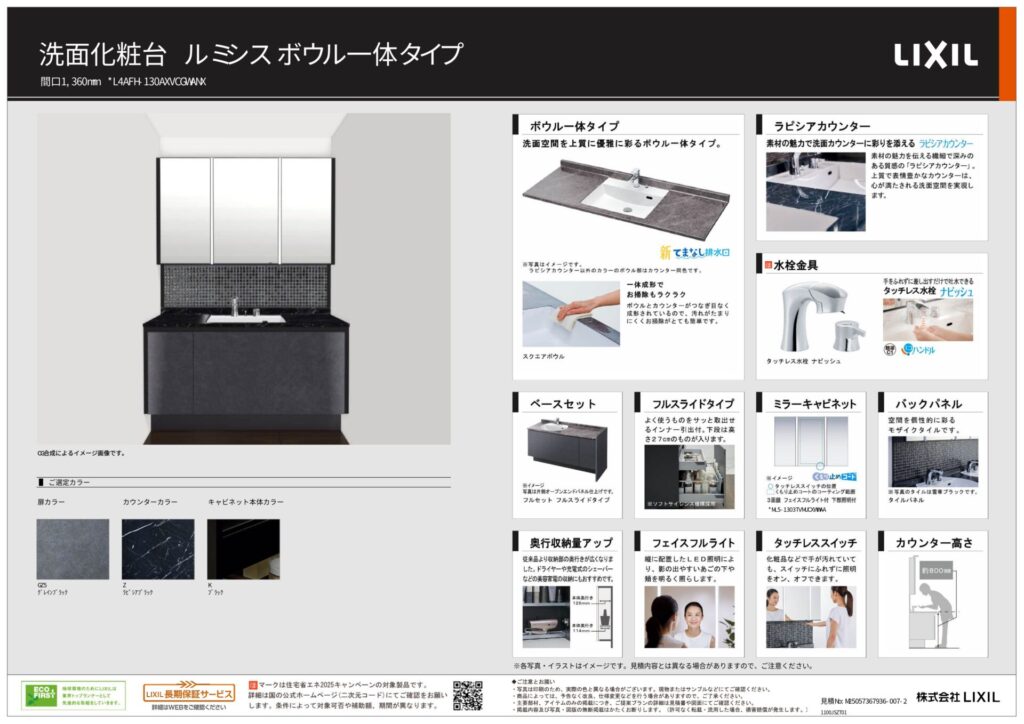Click the ラピシアカウンター section heading
The height and width of the screenshot is (724, 1024).
point(822,126)
